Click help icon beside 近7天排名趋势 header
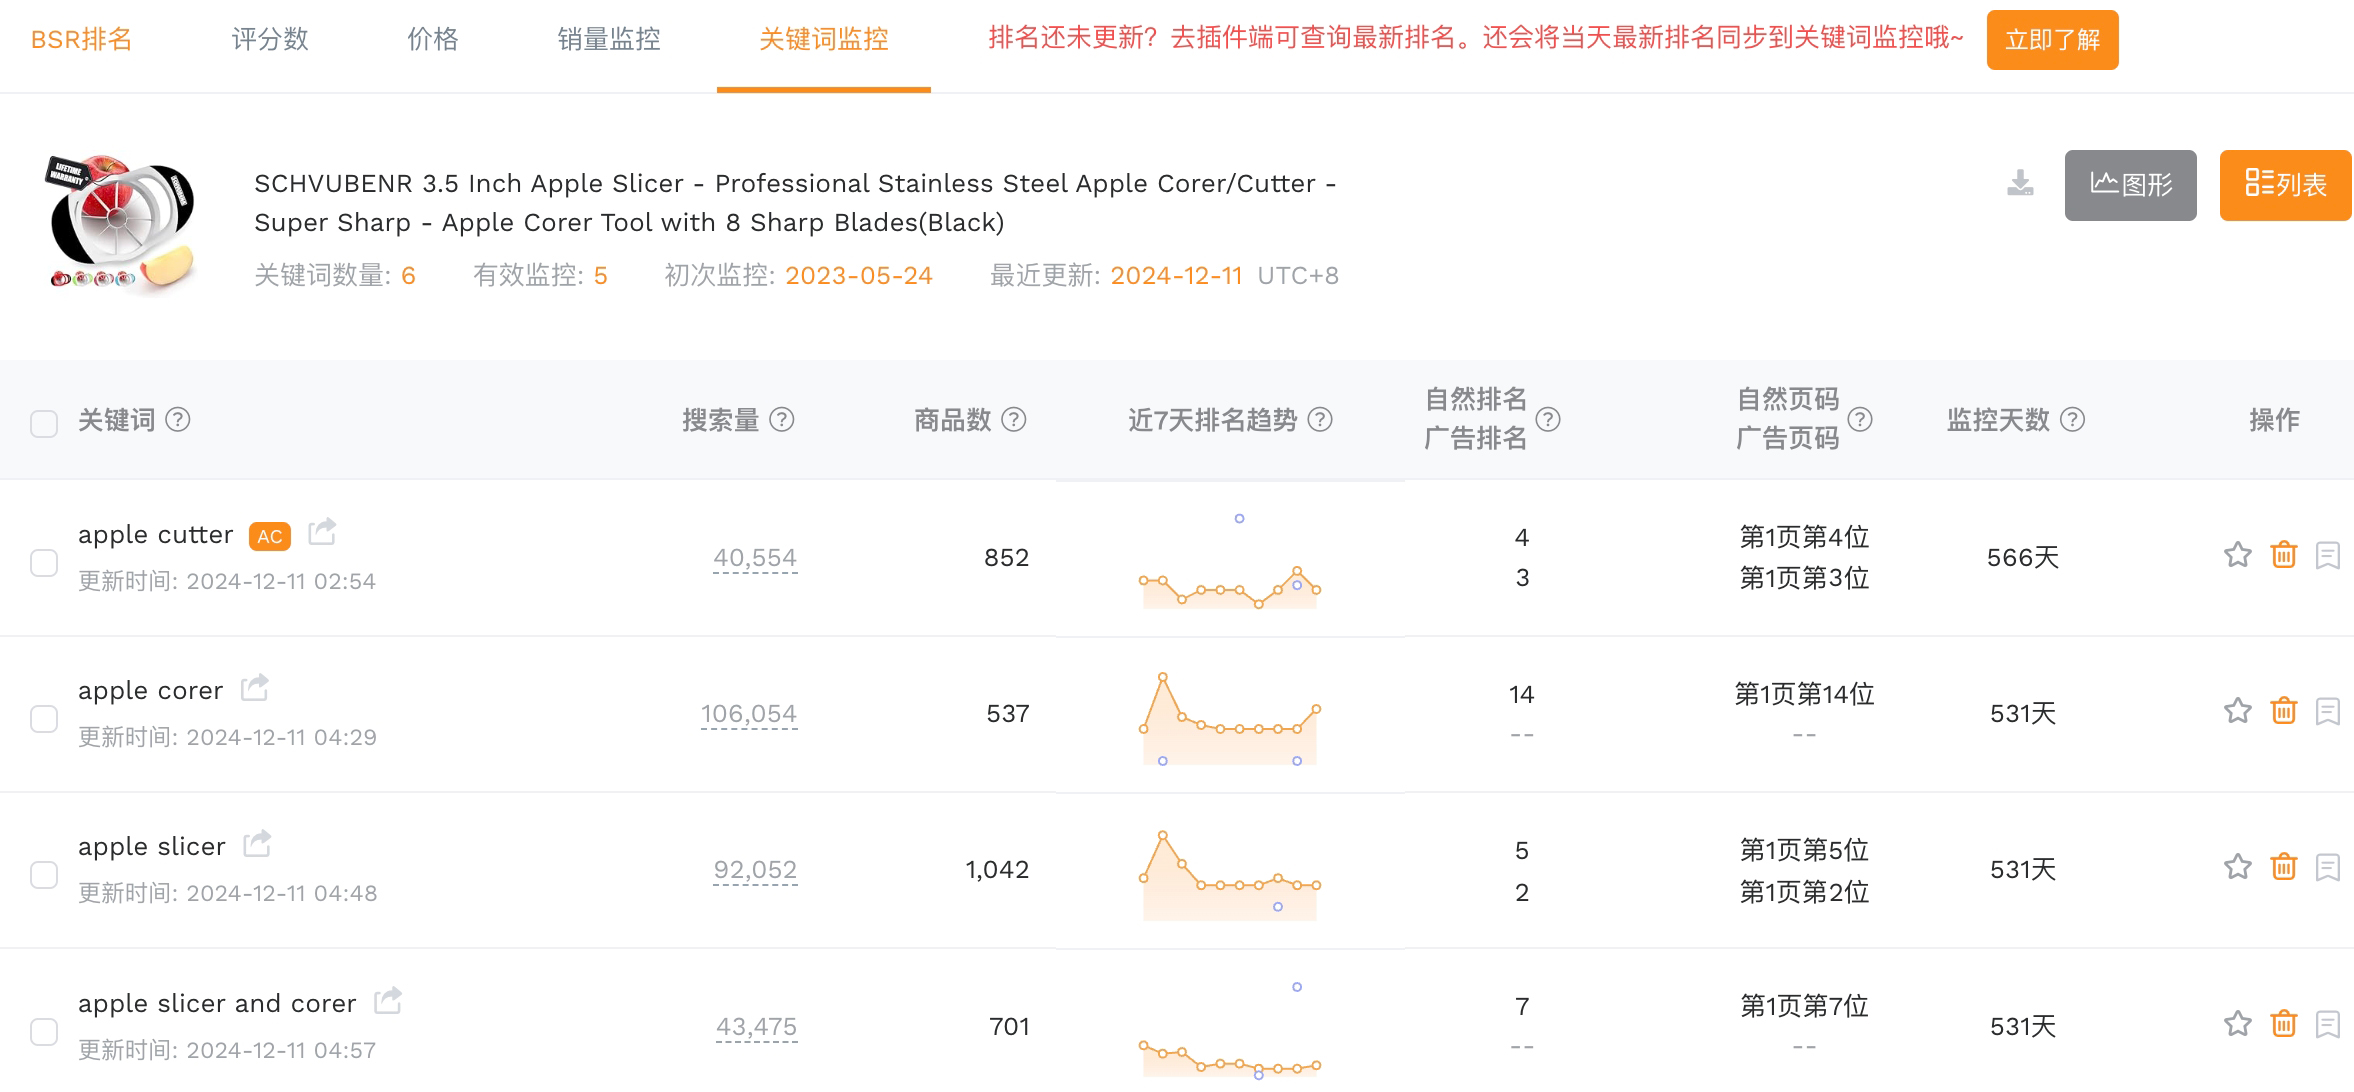This screenshot has width=2354, height=1092. [1320, 420]
